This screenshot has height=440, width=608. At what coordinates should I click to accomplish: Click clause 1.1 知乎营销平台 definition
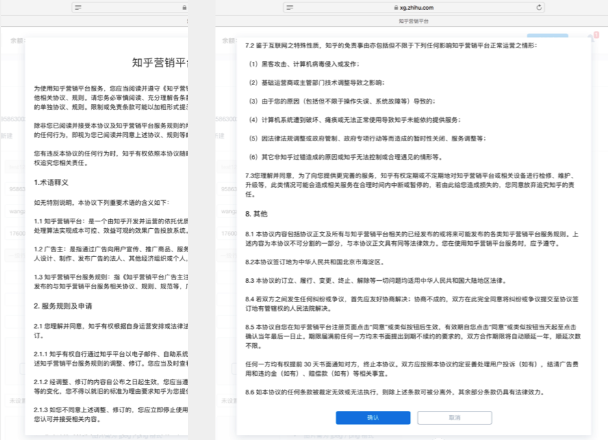pyautogui.click(x=111, y=226)
